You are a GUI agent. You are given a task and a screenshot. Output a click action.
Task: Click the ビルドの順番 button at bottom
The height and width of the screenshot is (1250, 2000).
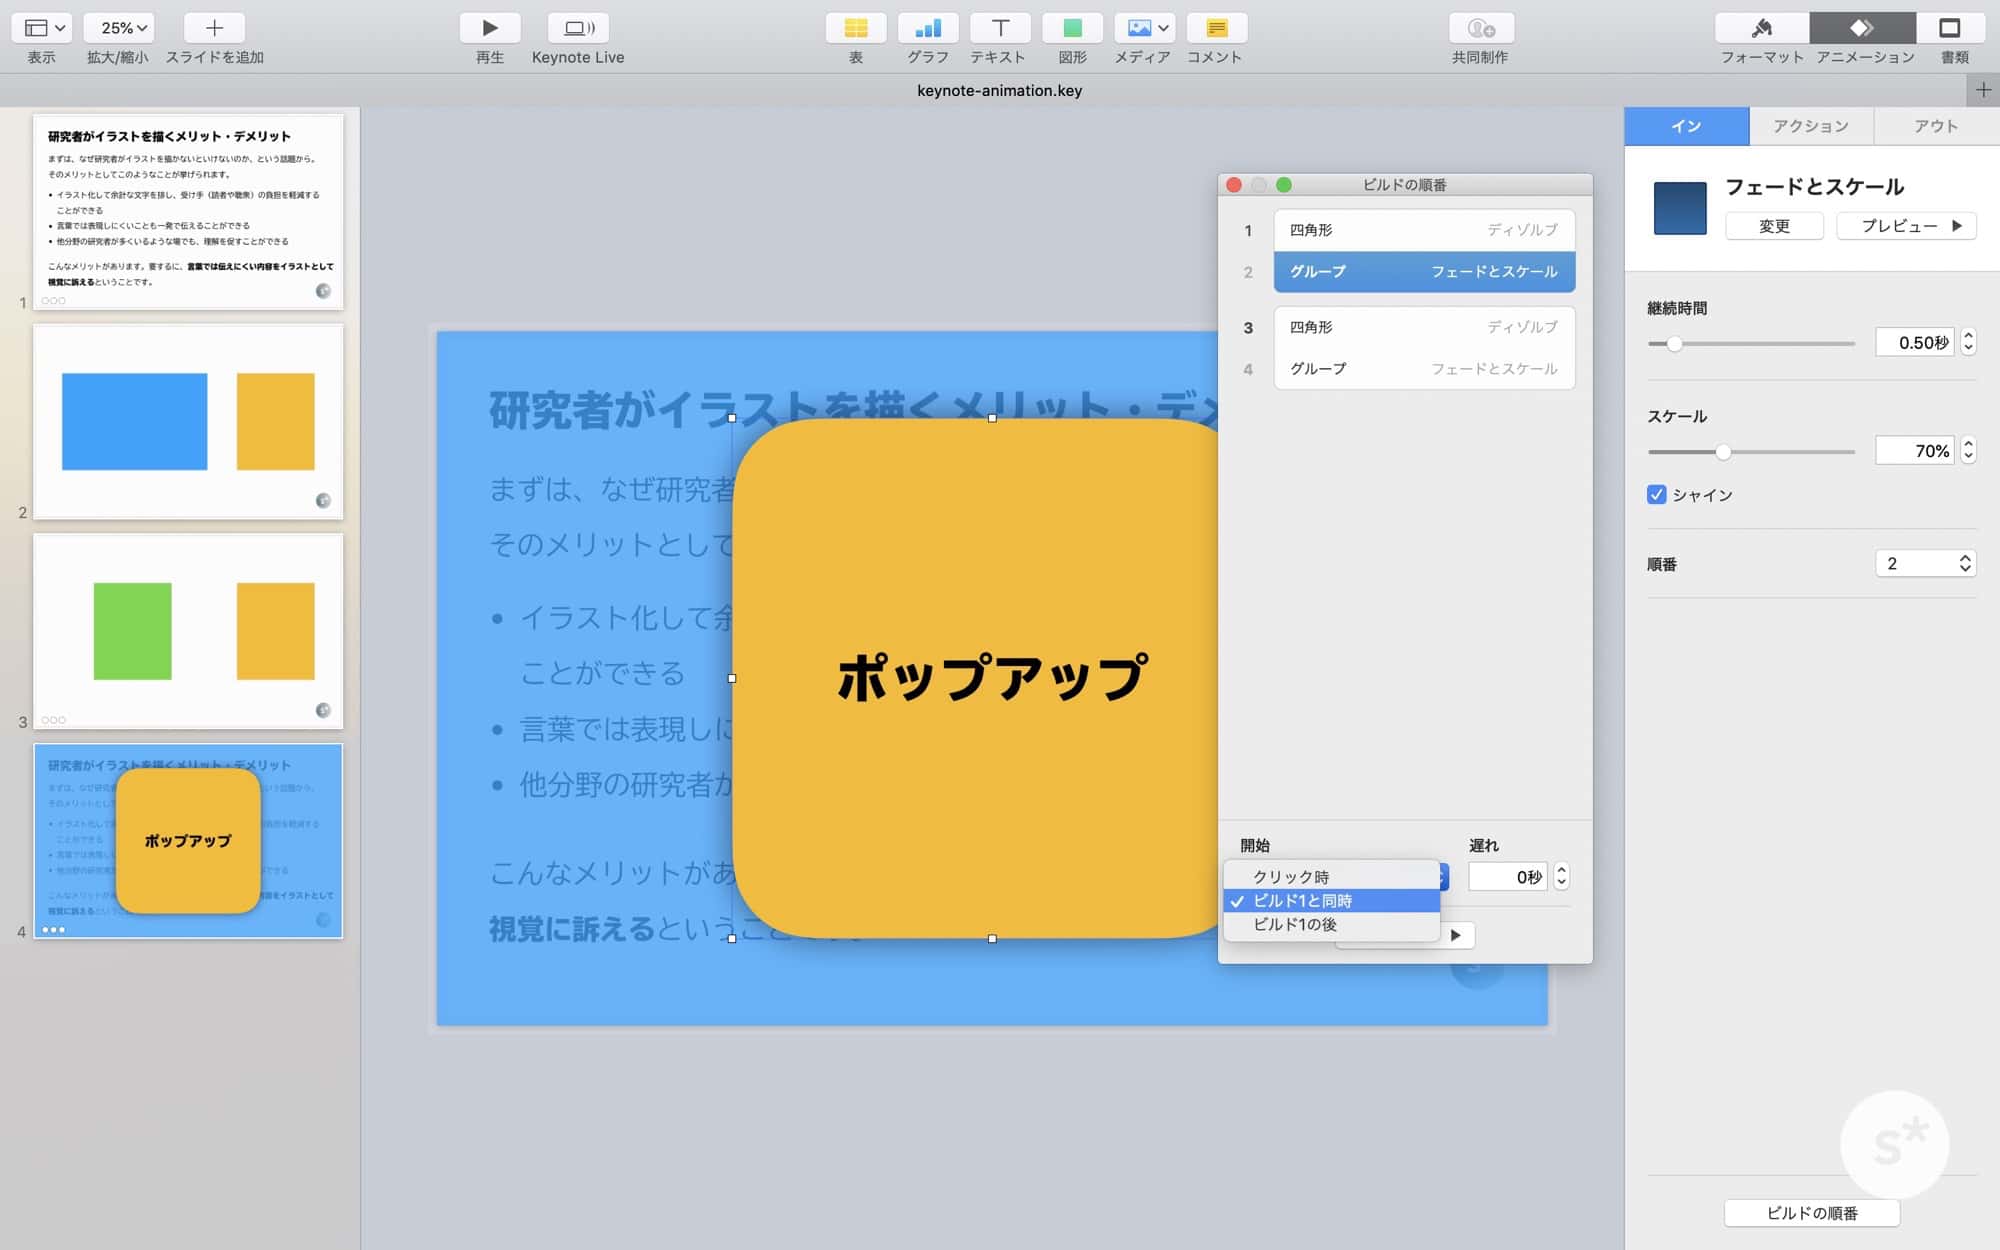pyautogui.click(x=1812, y=1213)
